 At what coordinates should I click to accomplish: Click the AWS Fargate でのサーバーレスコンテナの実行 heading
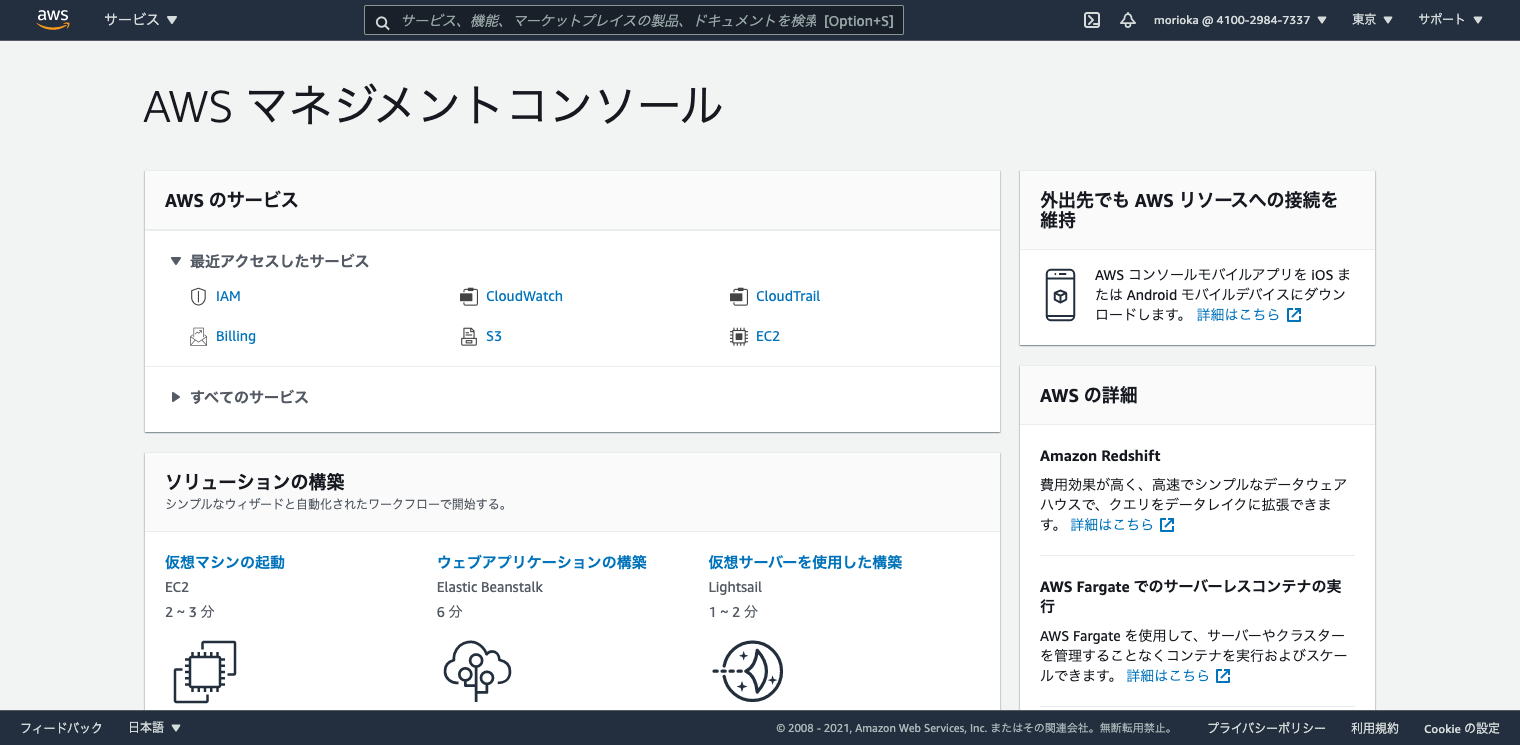(1190, 596)
